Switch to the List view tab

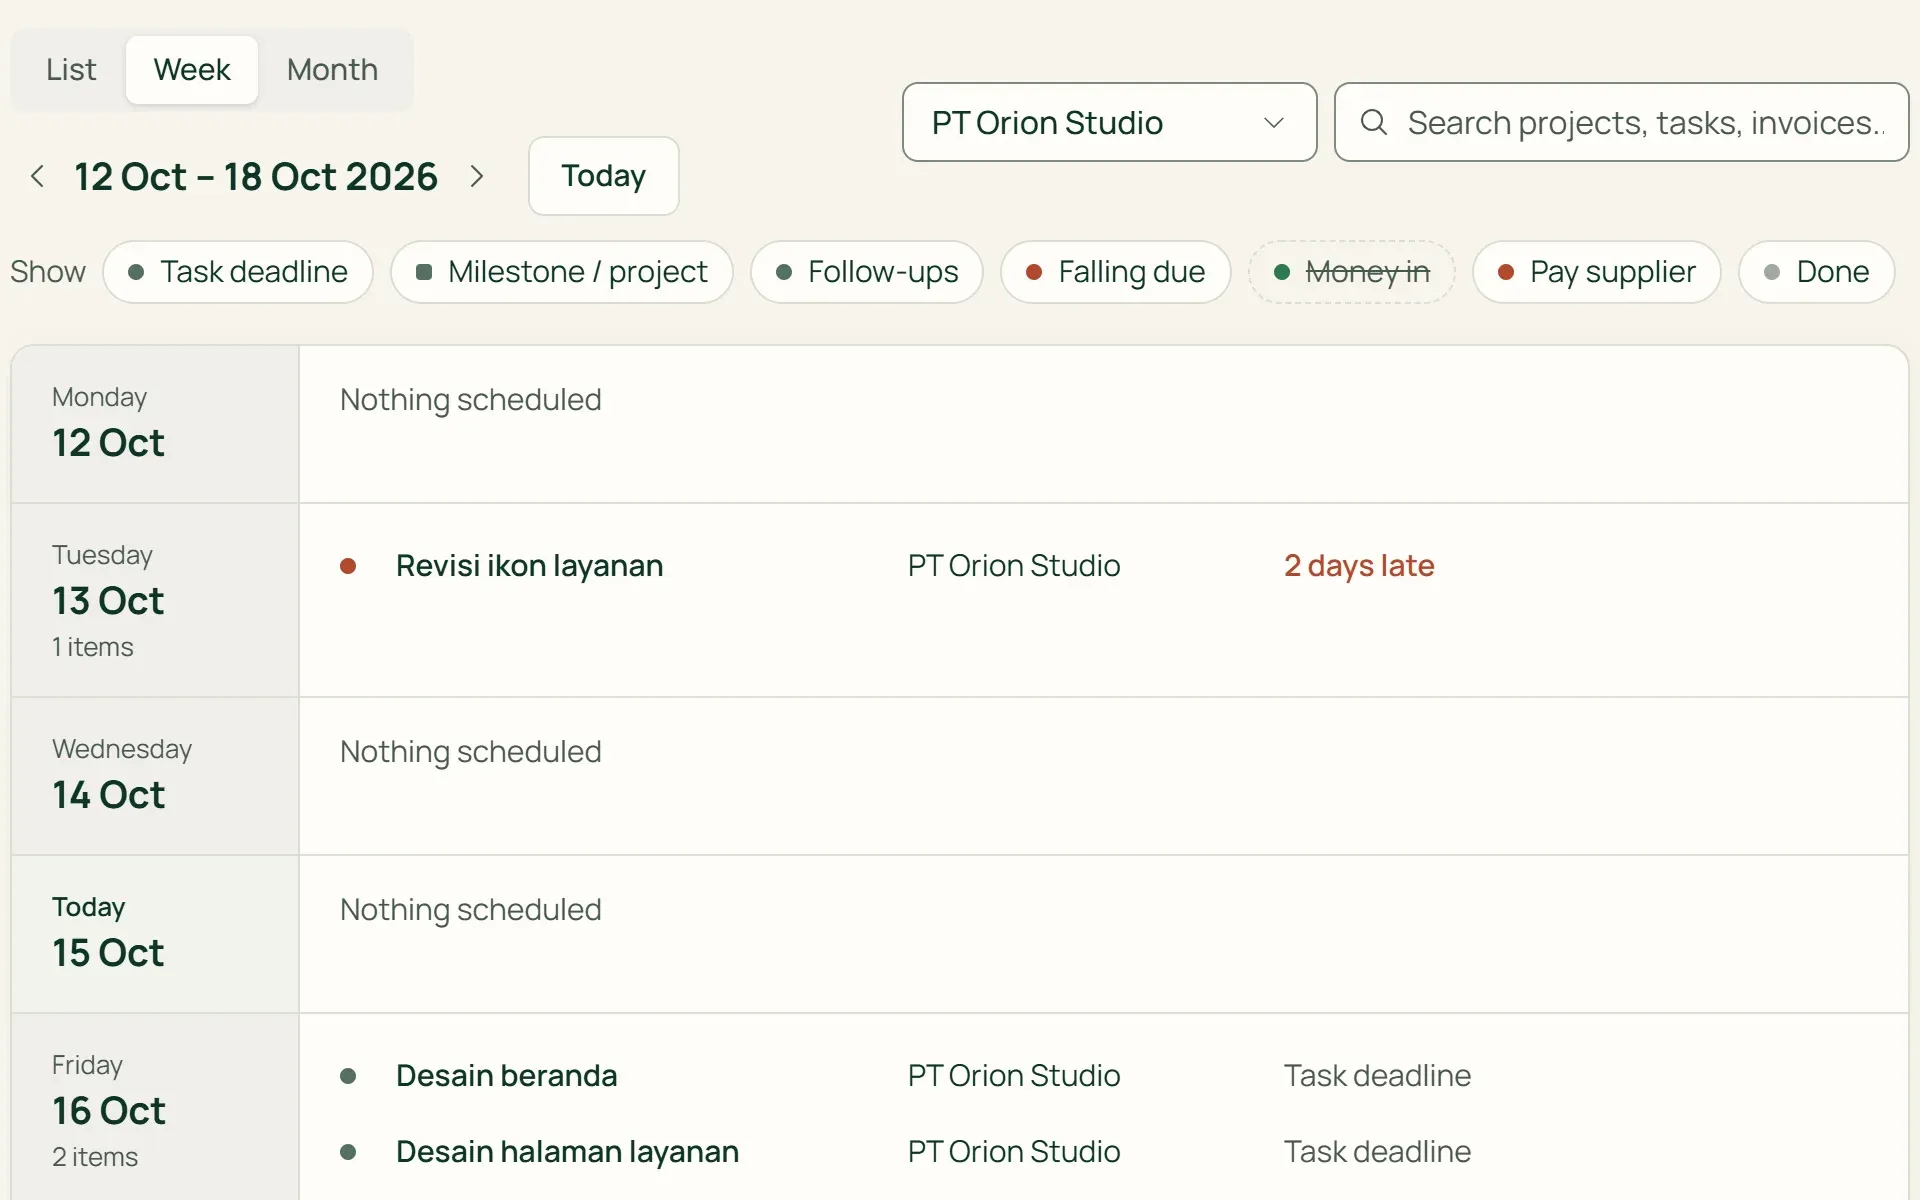71,70
